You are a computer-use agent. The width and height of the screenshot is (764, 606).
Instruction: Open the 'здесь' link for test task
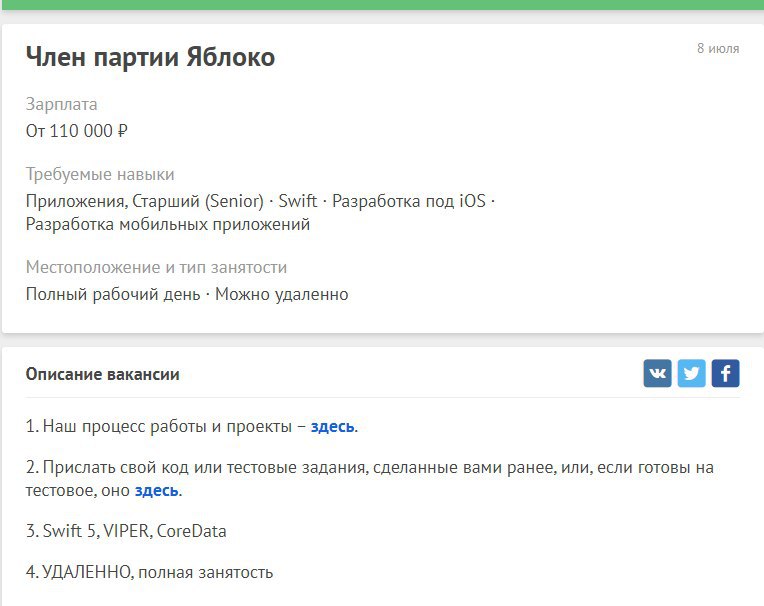[156, 490]
